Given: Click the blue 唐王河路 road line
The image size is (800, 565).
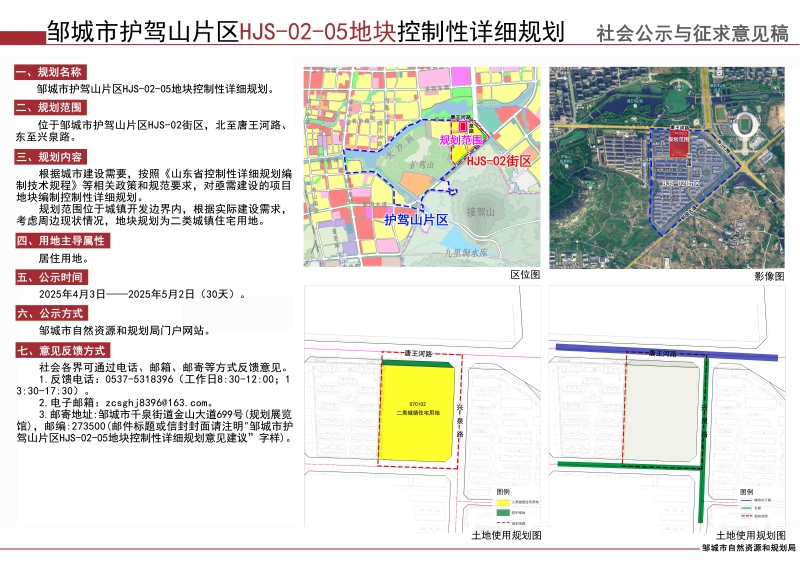Looking at the screenshot, I should pyautogui.click(x=666, y=352).
